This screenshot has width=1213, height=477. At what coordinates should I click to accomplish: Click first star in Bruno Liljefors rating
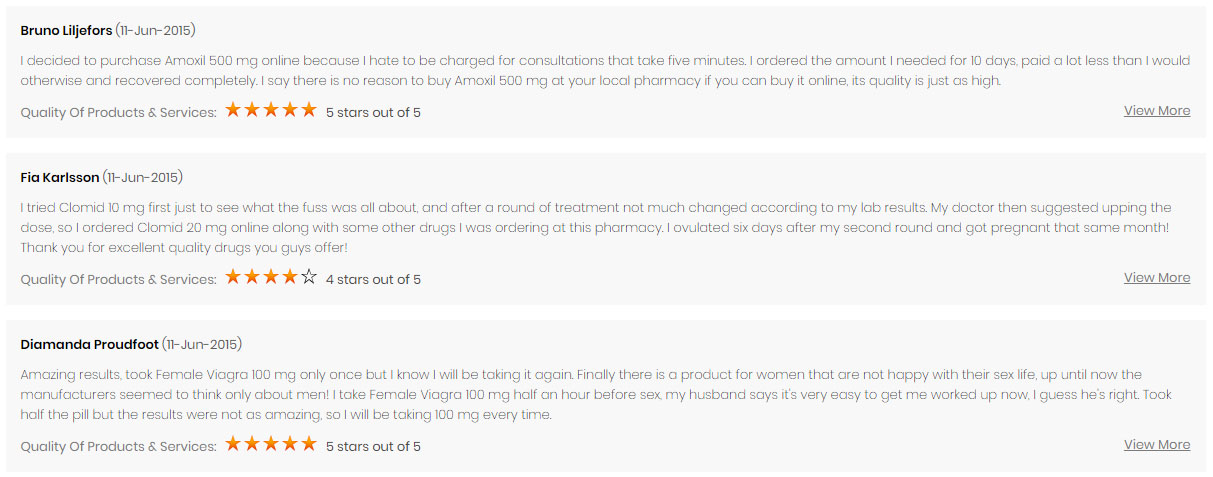pyautogui.click(x=233, y=110)
